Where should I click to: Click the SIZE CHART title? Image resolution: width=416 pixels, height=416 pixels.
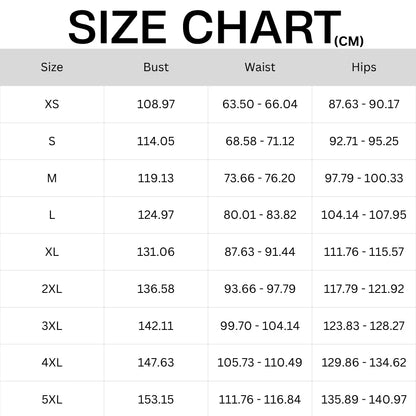pyautogui.click(x=204, y=27)
